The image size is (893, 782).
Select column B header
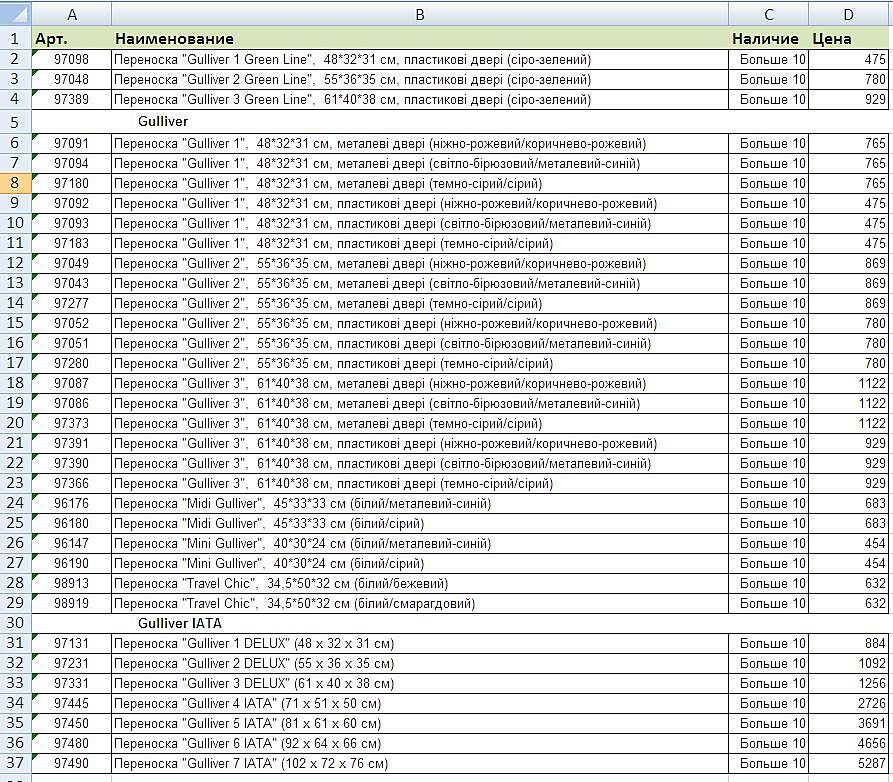pyautogui.click(x=419, y=14)
